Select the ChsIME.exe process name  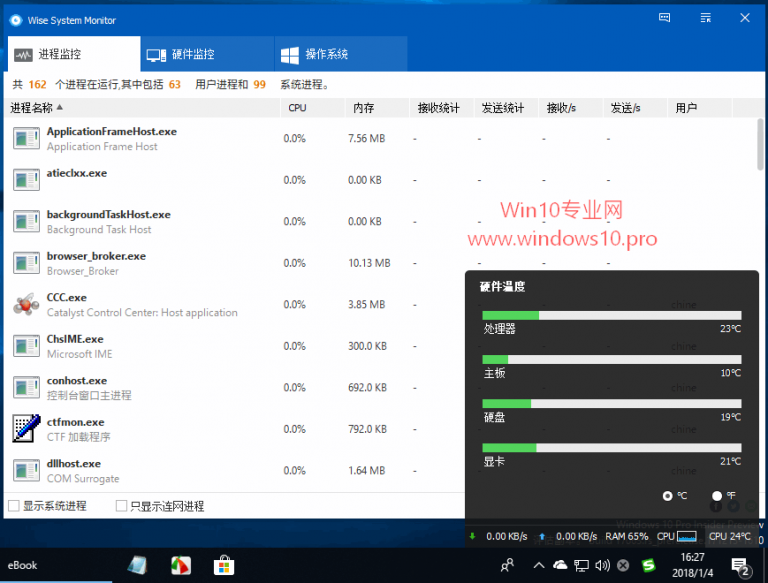(75, 339)
